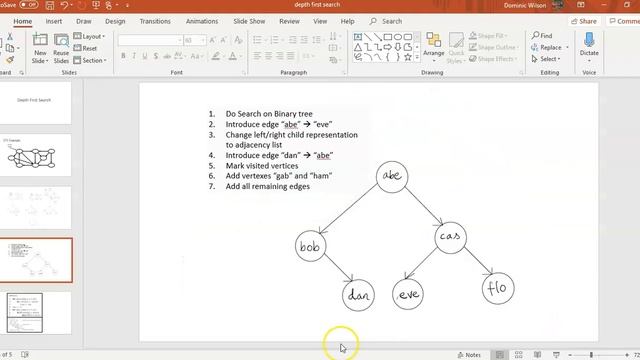Click the Notes button in status bar
This screenshot has width=640, height=360.
click(x=469, y=355)
